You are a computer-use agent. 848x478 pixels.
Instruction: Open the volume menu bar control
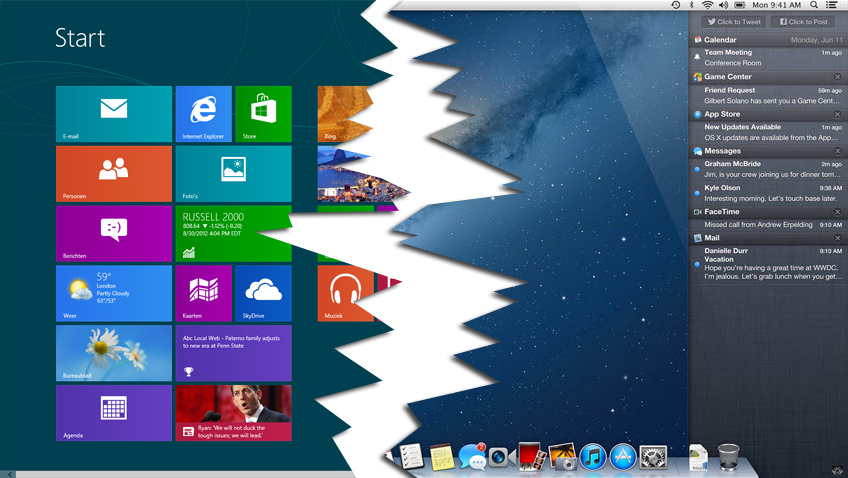[723, 6]
